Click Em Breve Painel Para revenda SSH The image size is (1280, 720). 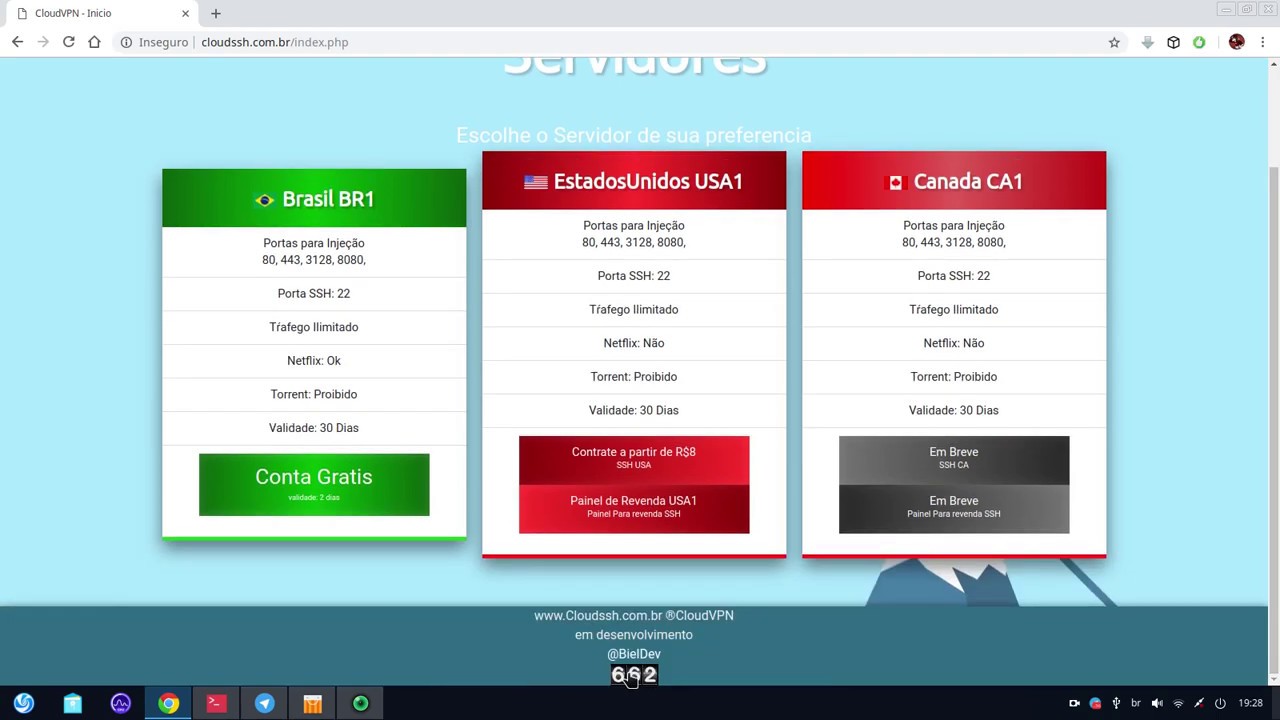click(x=954, y=509)
